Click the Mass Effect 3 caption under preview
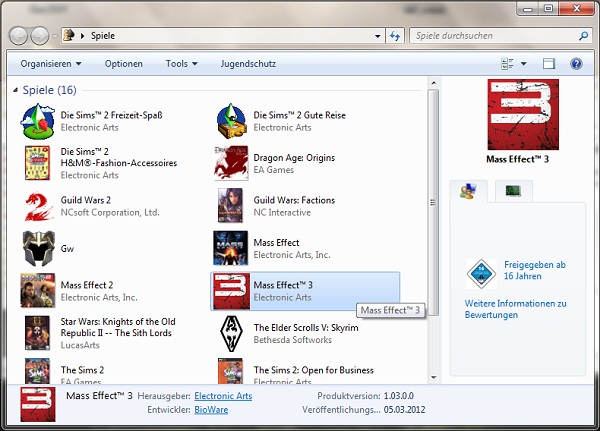 (x=518, y=159)
